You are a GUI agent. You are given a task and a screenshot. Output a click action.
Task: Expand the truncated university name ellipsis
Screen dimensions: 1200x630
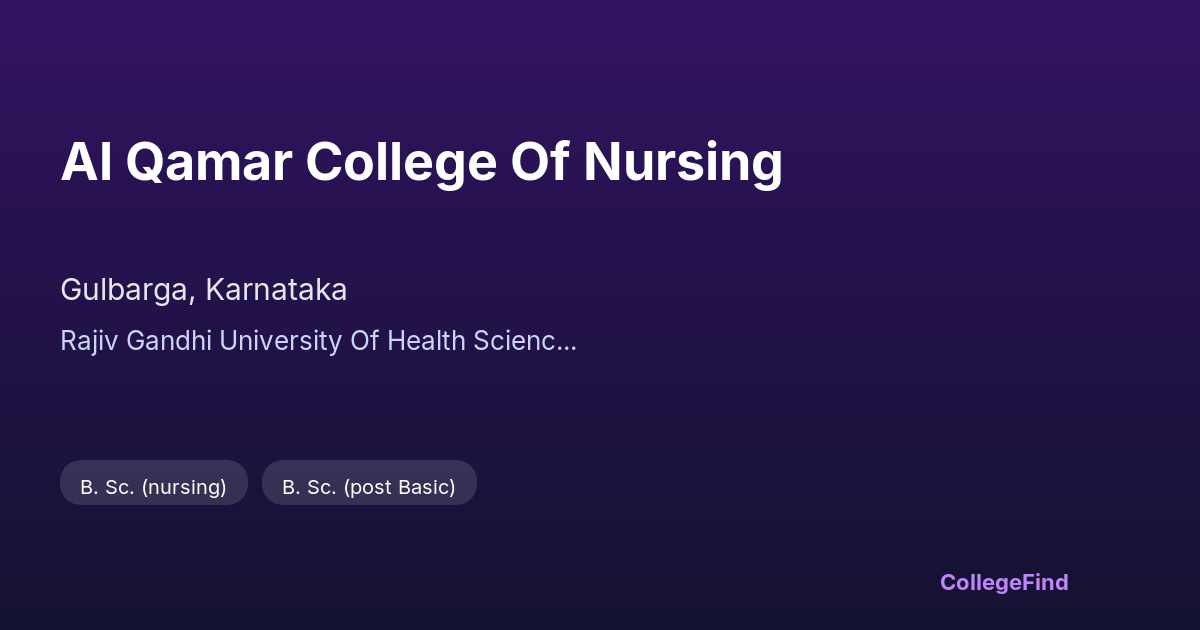coord(567,343)
